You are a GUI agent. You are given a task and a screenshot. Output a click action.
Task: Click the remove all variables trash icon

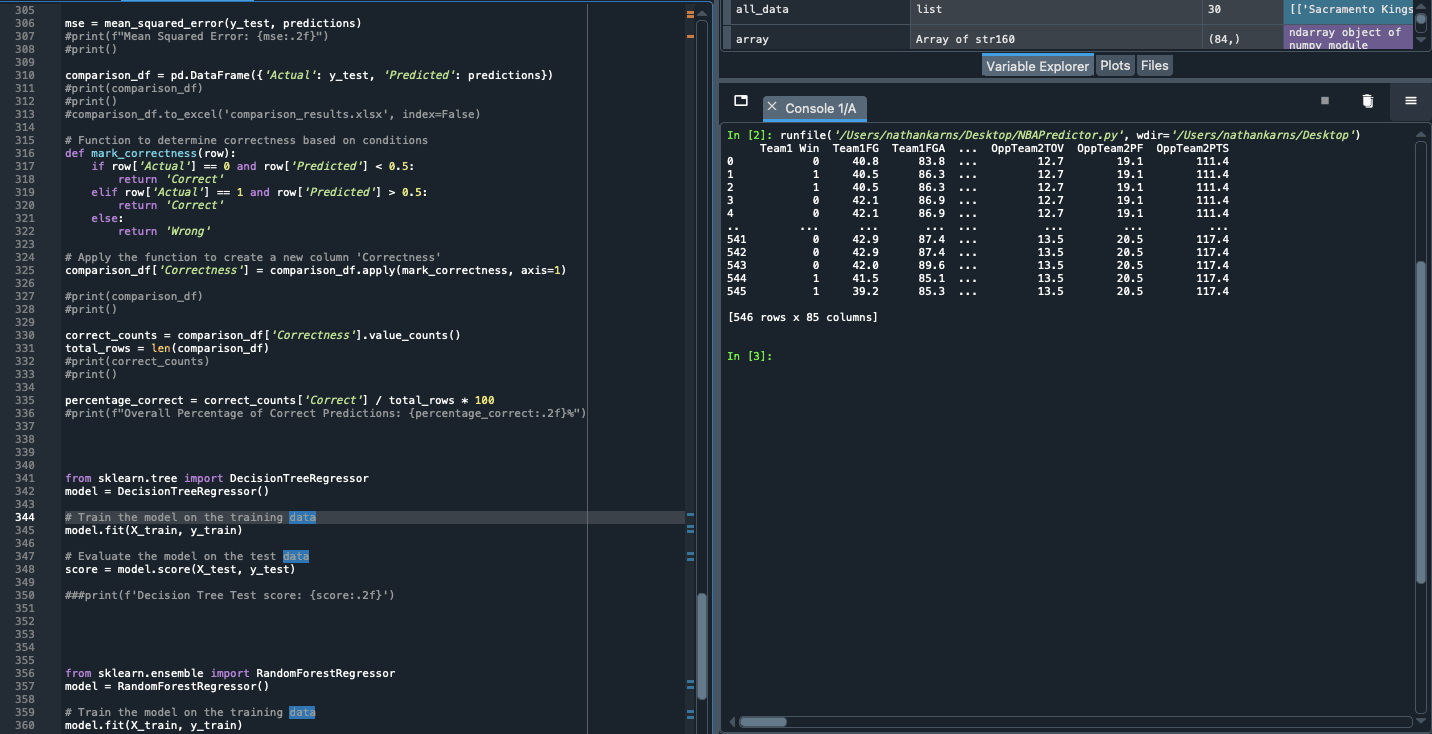1368,101
